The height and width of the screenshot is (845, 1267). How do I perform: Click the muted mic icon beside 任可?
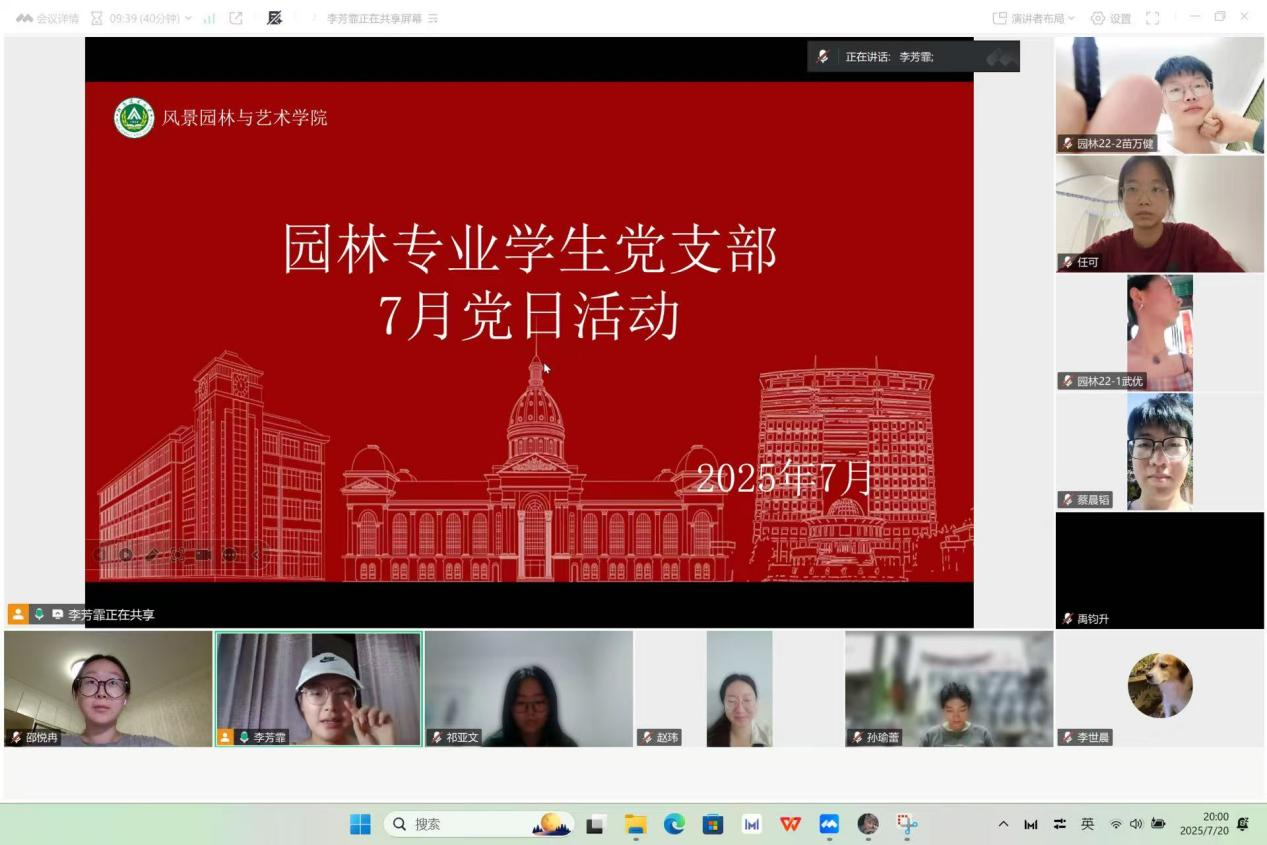pyautogui.click(x=1067, y=262)
